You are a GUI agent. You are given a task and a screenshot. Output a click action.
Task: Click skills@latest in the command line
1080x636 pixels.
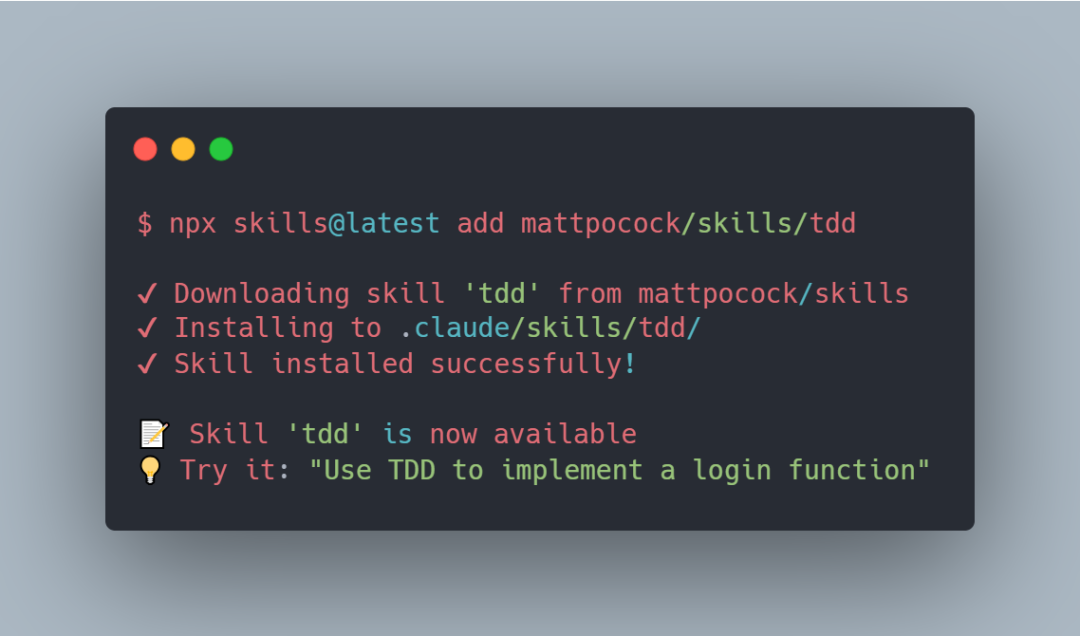[x=336, y=223]
